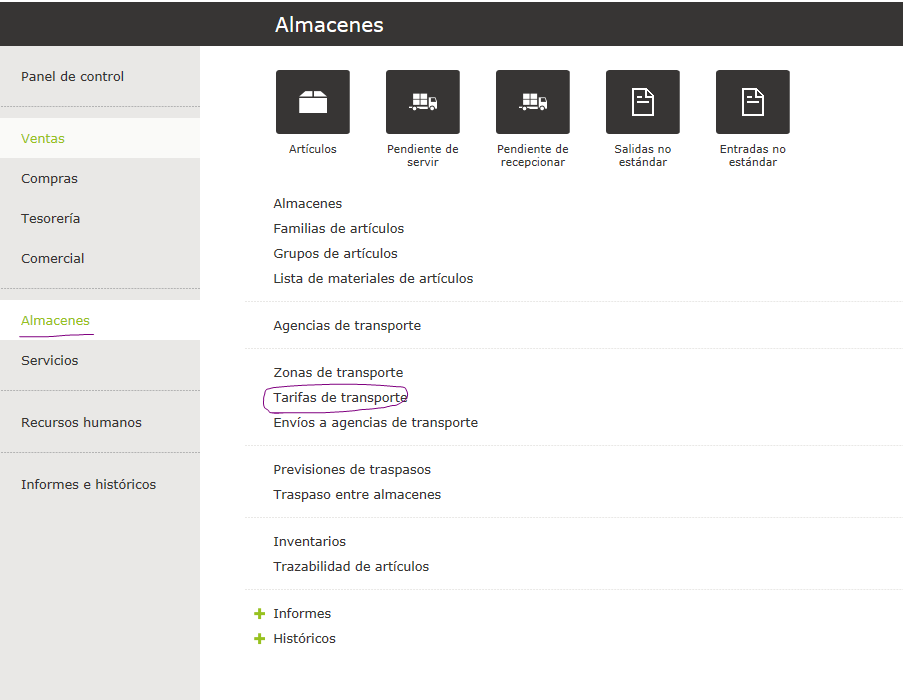Click the Artículos caption under box icon
The image size is (903, 700).
click(x=313, y=149)
